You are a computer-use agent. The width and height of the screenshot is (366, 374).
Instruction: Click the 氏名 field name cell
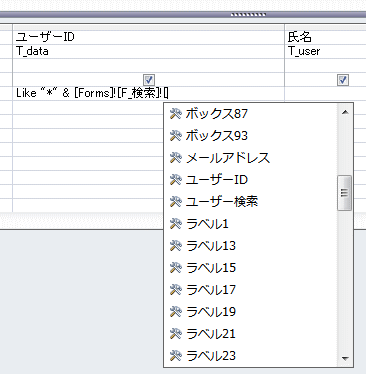tap(325, 37)
